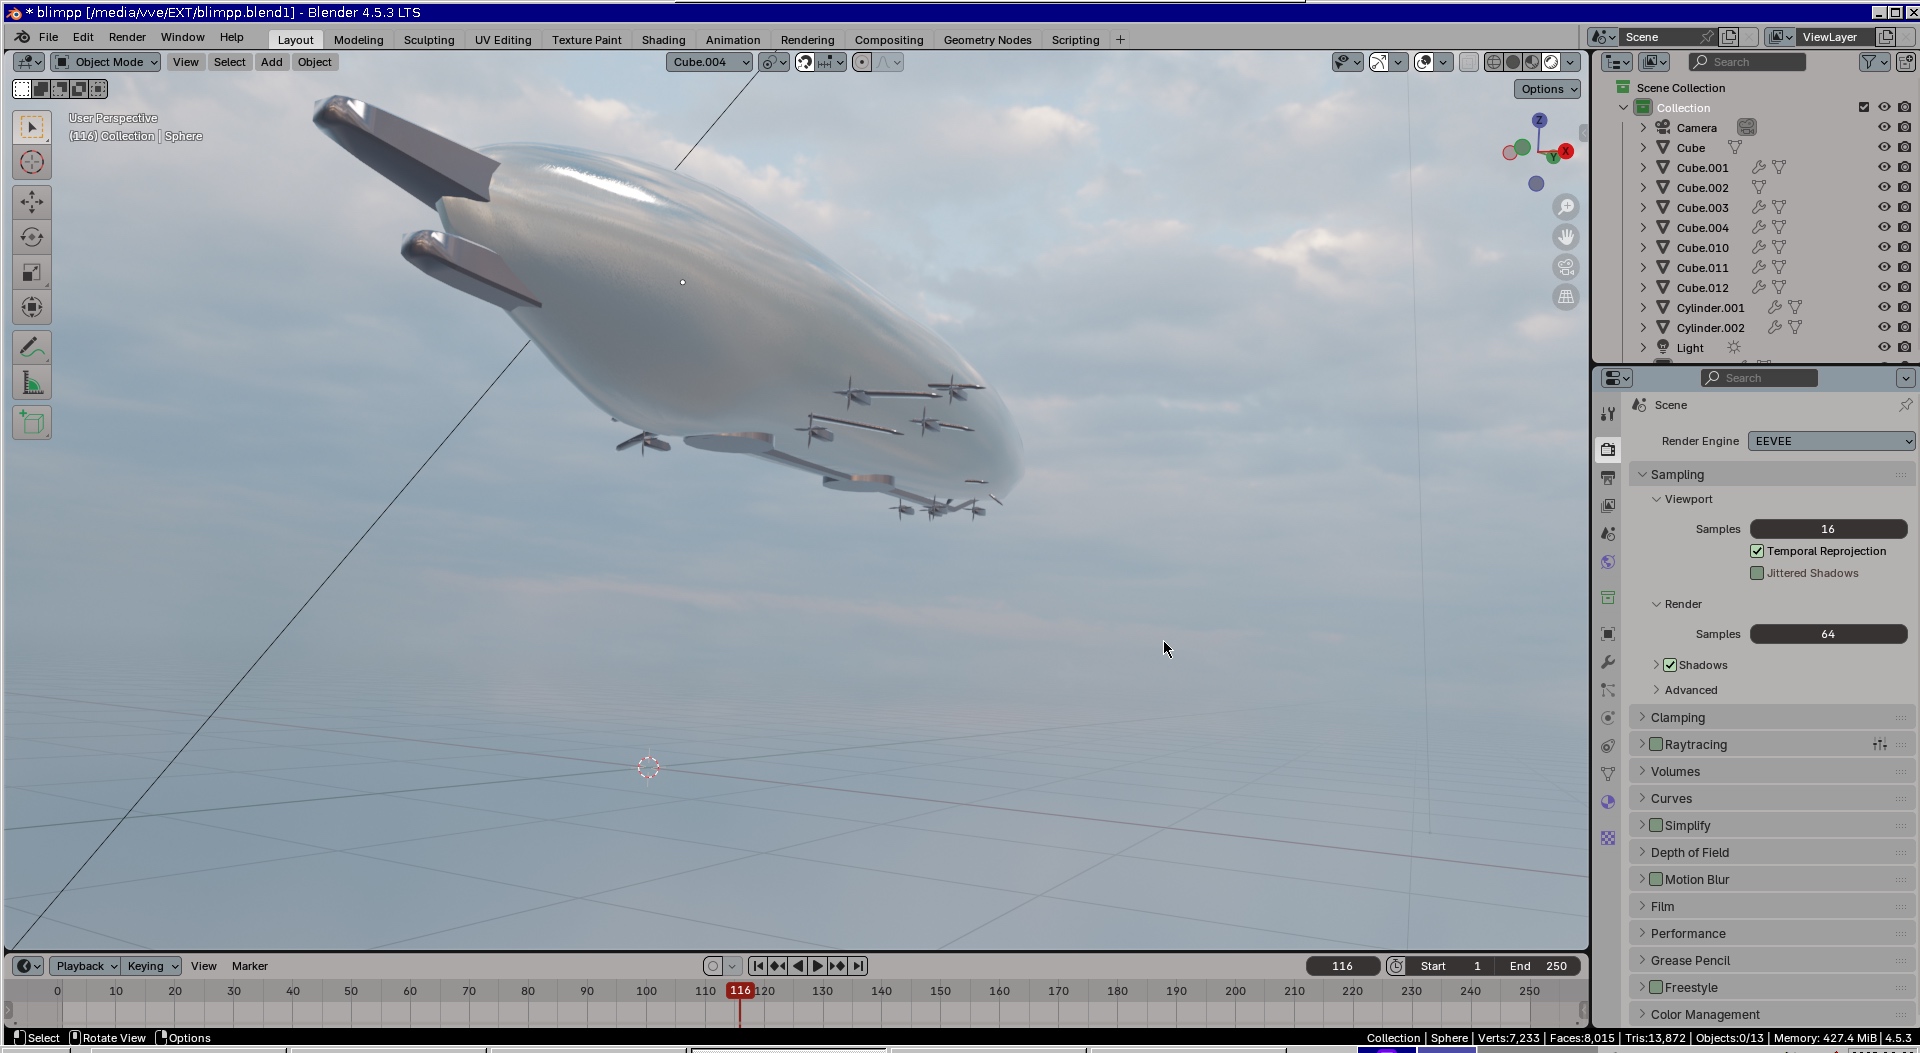This screenshot has width=1920, height=1053.
Task: Click the Render Samples field showing 64
Action: click(x=1827, y=634)
